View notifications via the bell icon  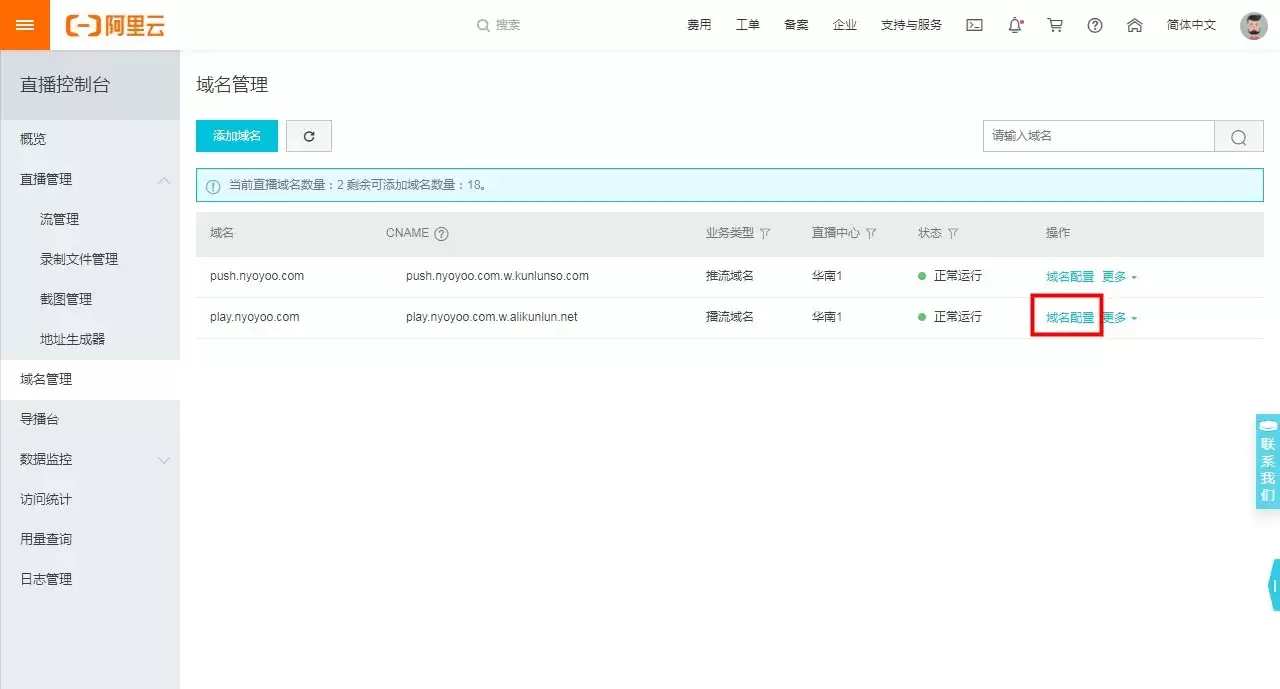pyautogui.click(x=1015, y=25)
